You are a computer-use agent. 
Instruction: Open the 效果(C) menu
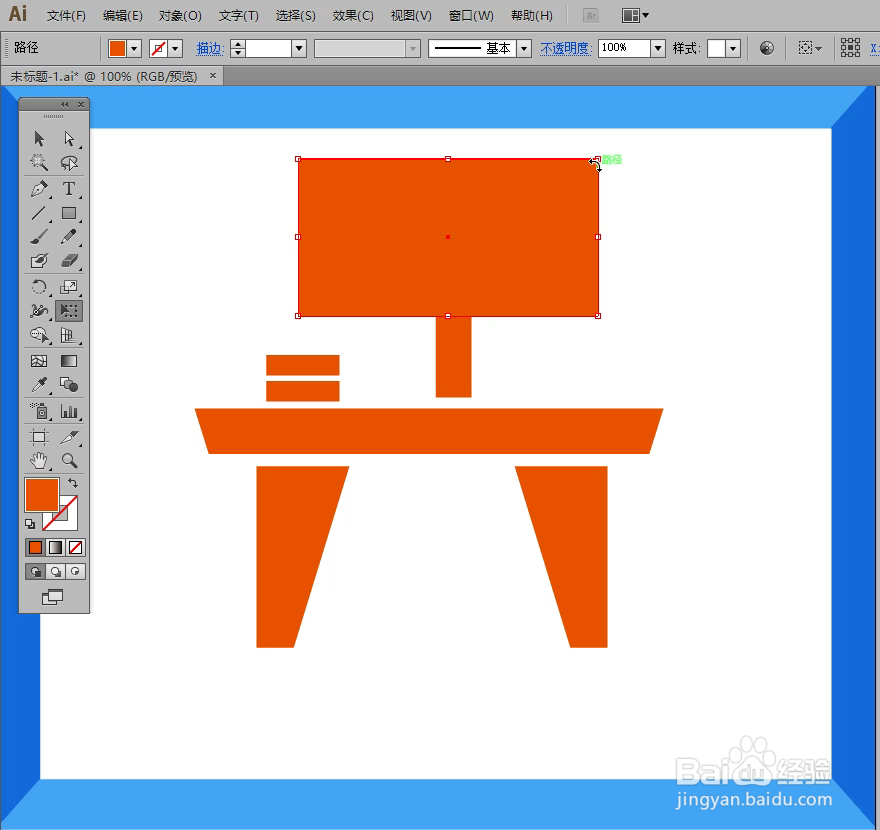pos(352,16)
